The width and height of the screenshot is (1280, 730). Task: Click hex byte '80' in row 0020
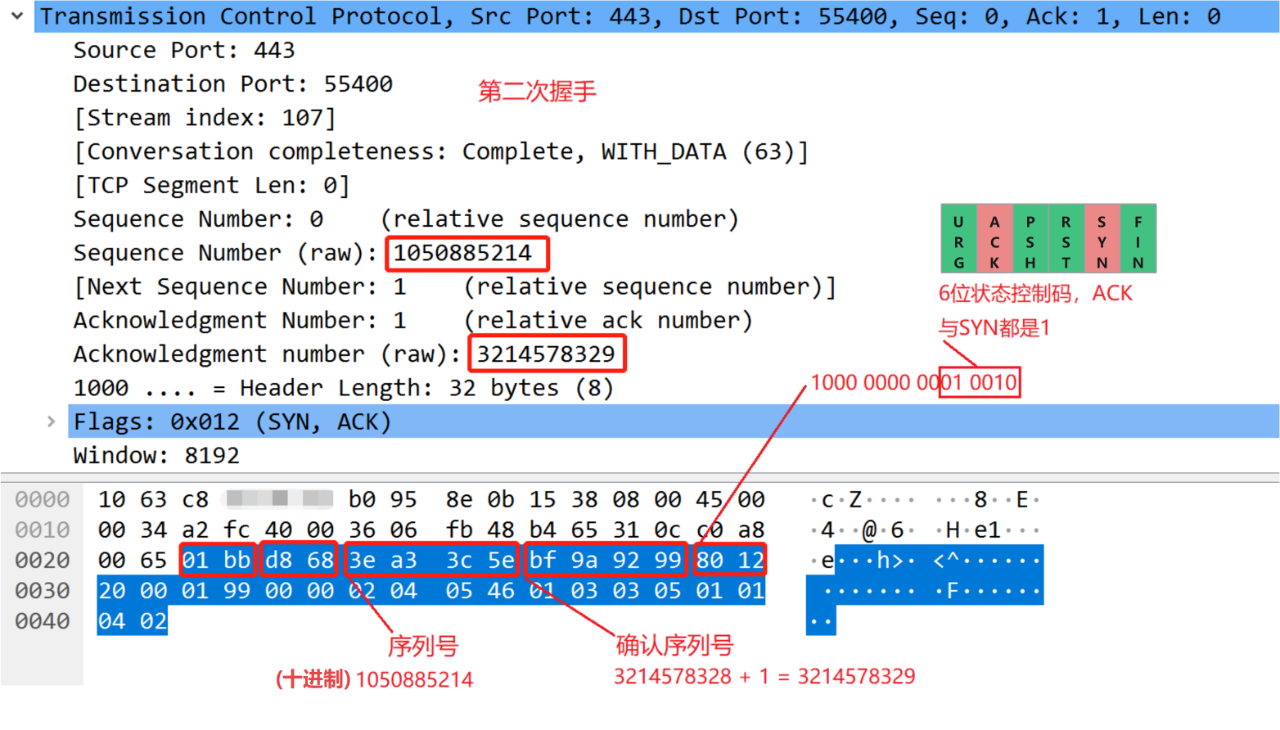pyautogui.click(x=709, y=561)
